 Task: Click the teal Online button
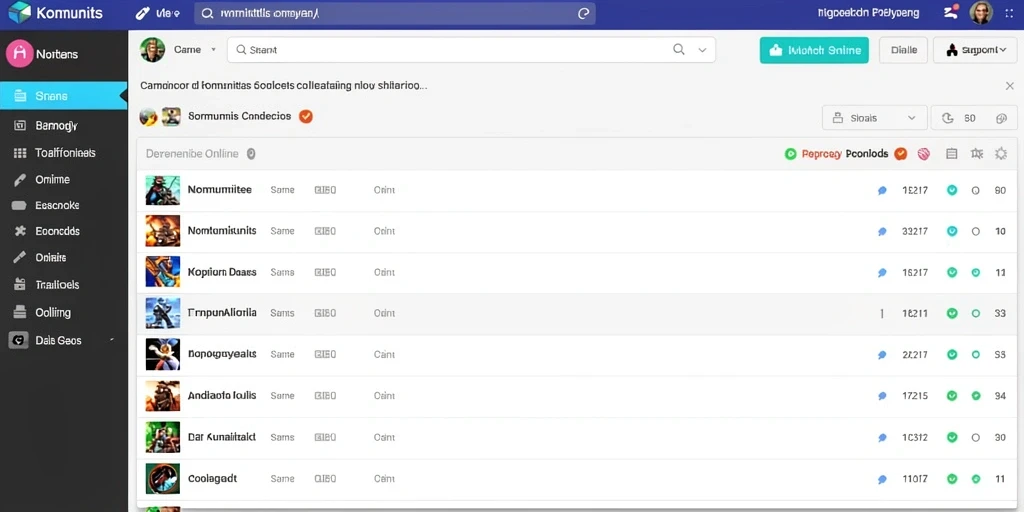tap(814, 50)
